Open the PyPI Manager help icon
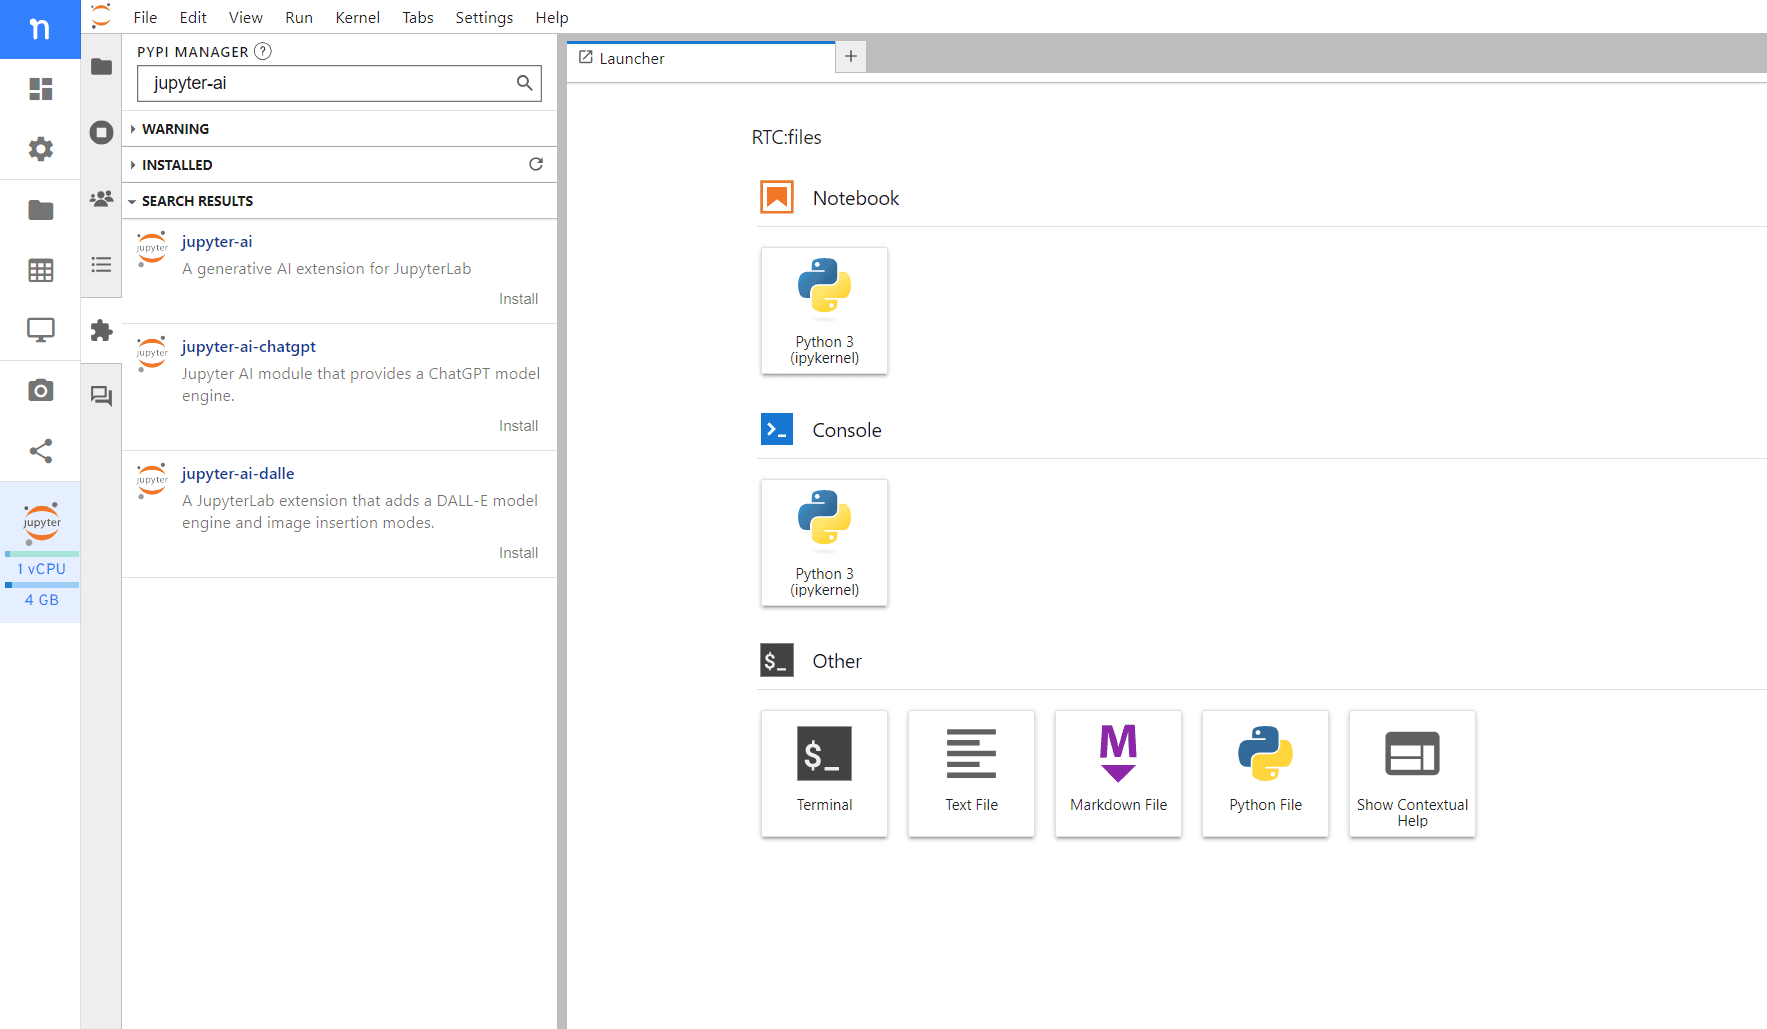The width and height of the screenshot is (1767, 1029). point(263,51)
